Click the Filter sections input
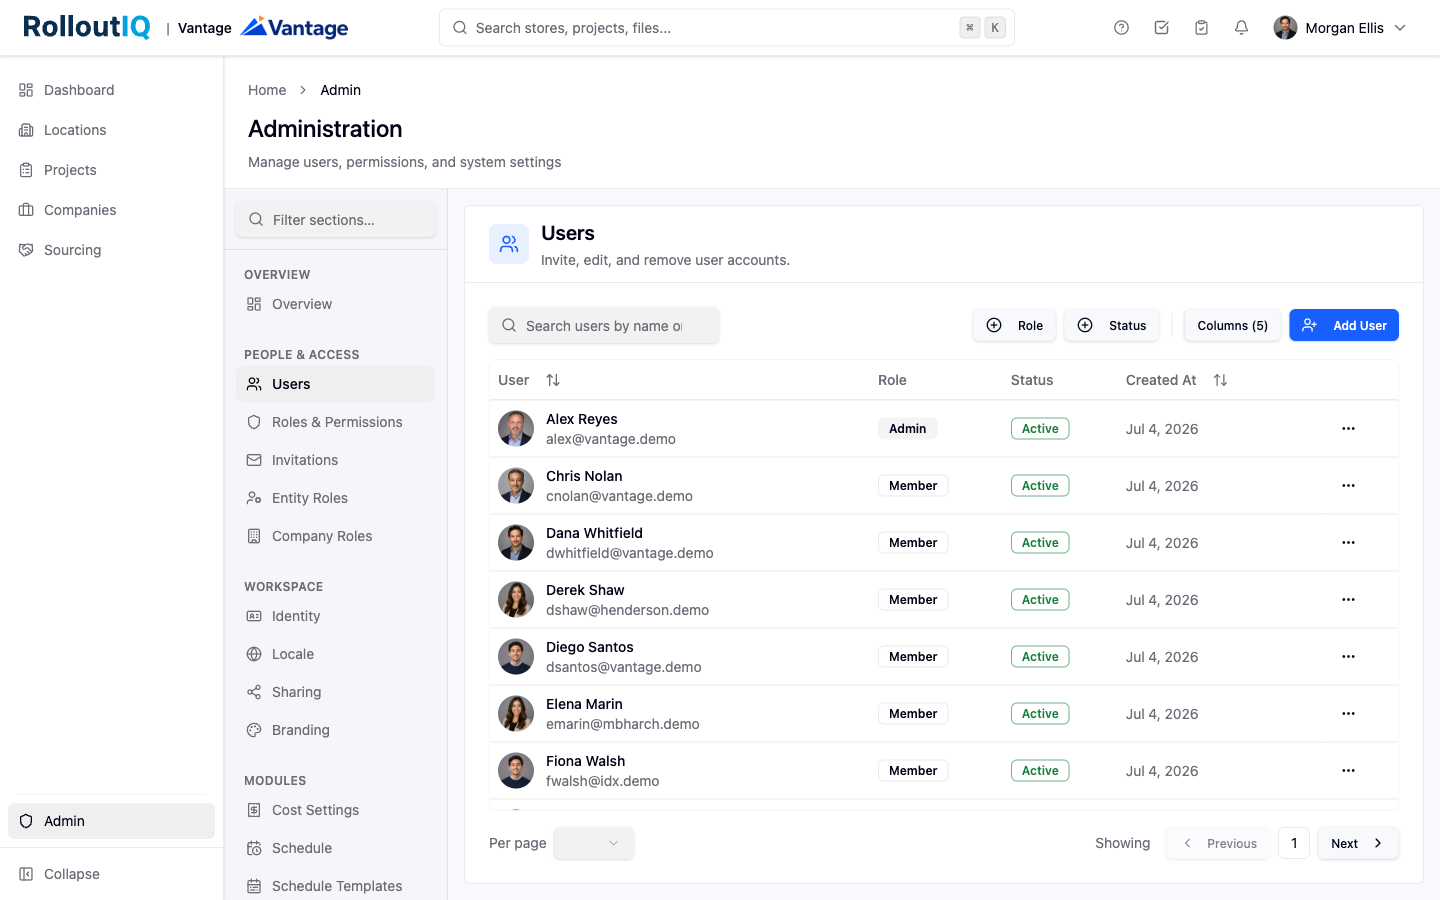 335,220
